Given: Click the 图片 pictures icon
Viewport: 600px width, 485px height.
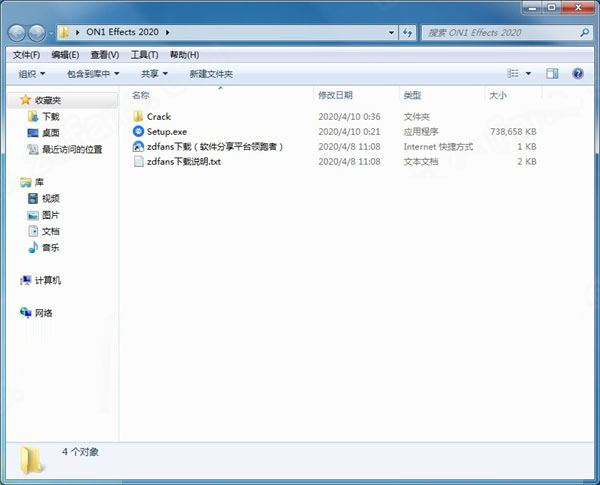Looking at the screenshot, I should click(33, 215).
